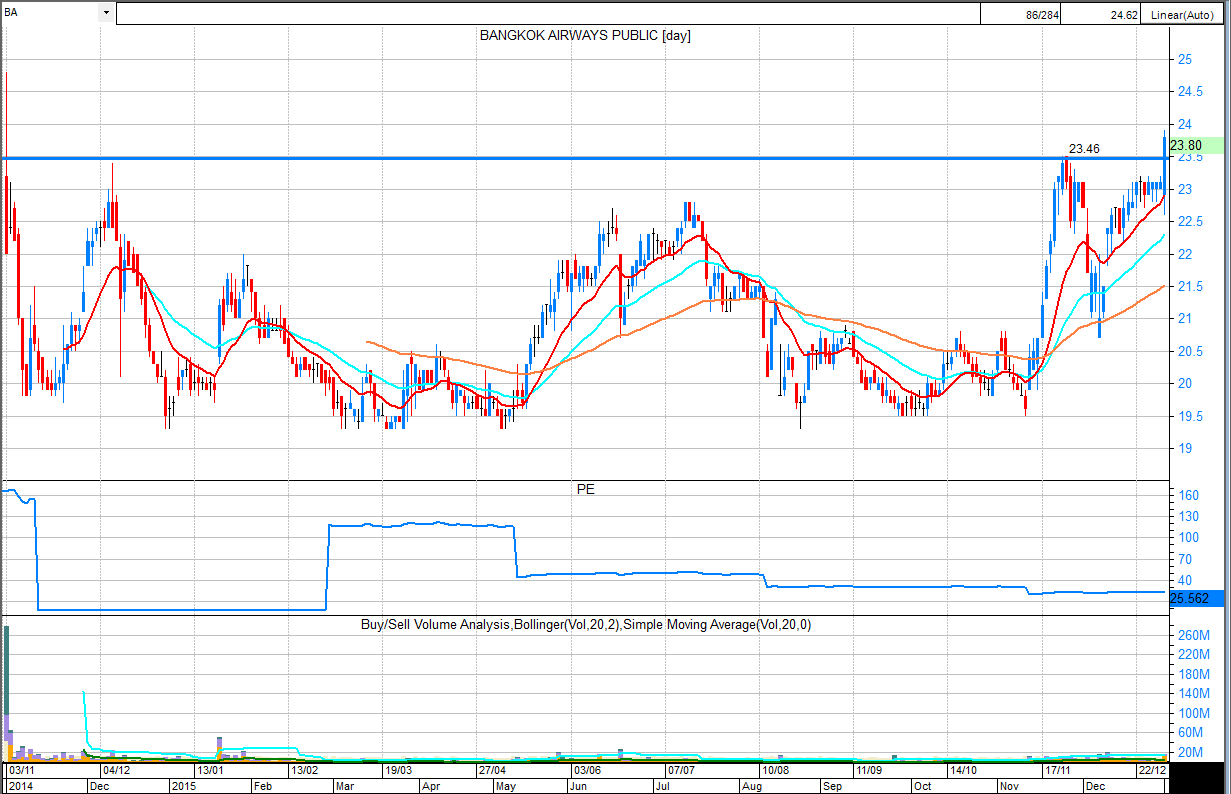
Task: Open the BA symbol dropdown arrow
Action: pos(106,13)
